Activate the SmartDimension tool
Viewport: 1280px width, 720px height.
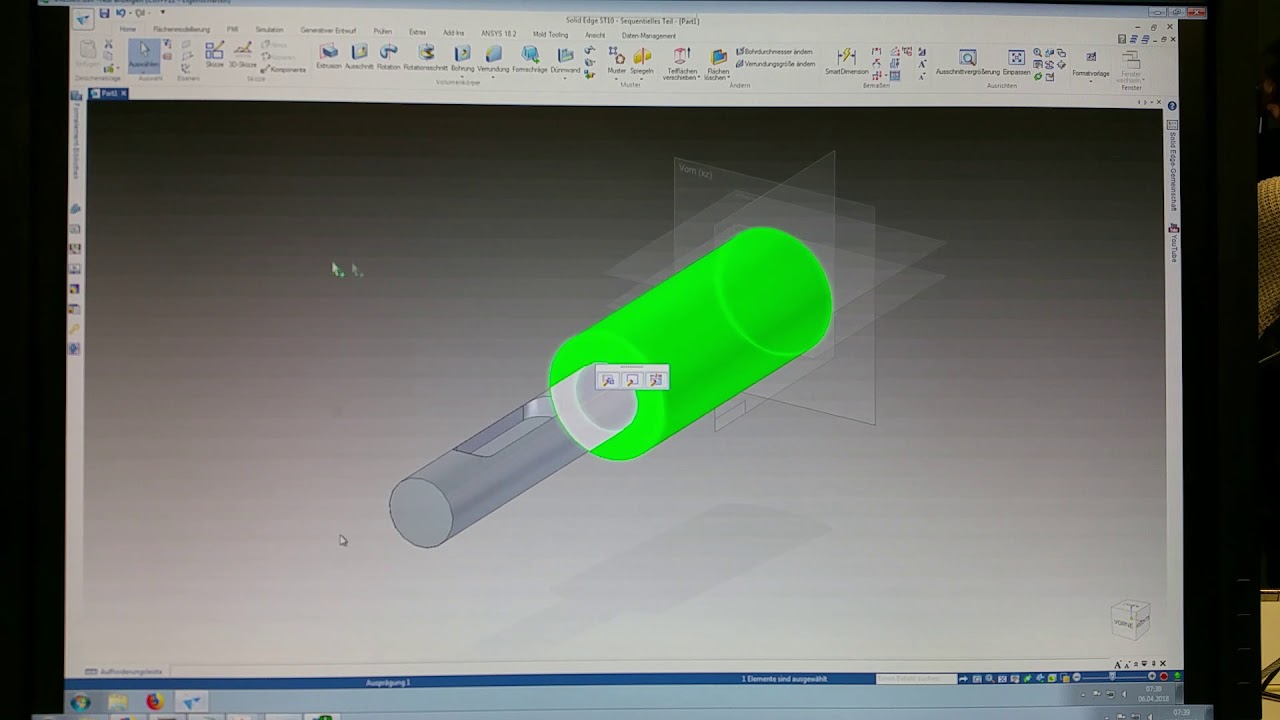click(x=846, y=62)
